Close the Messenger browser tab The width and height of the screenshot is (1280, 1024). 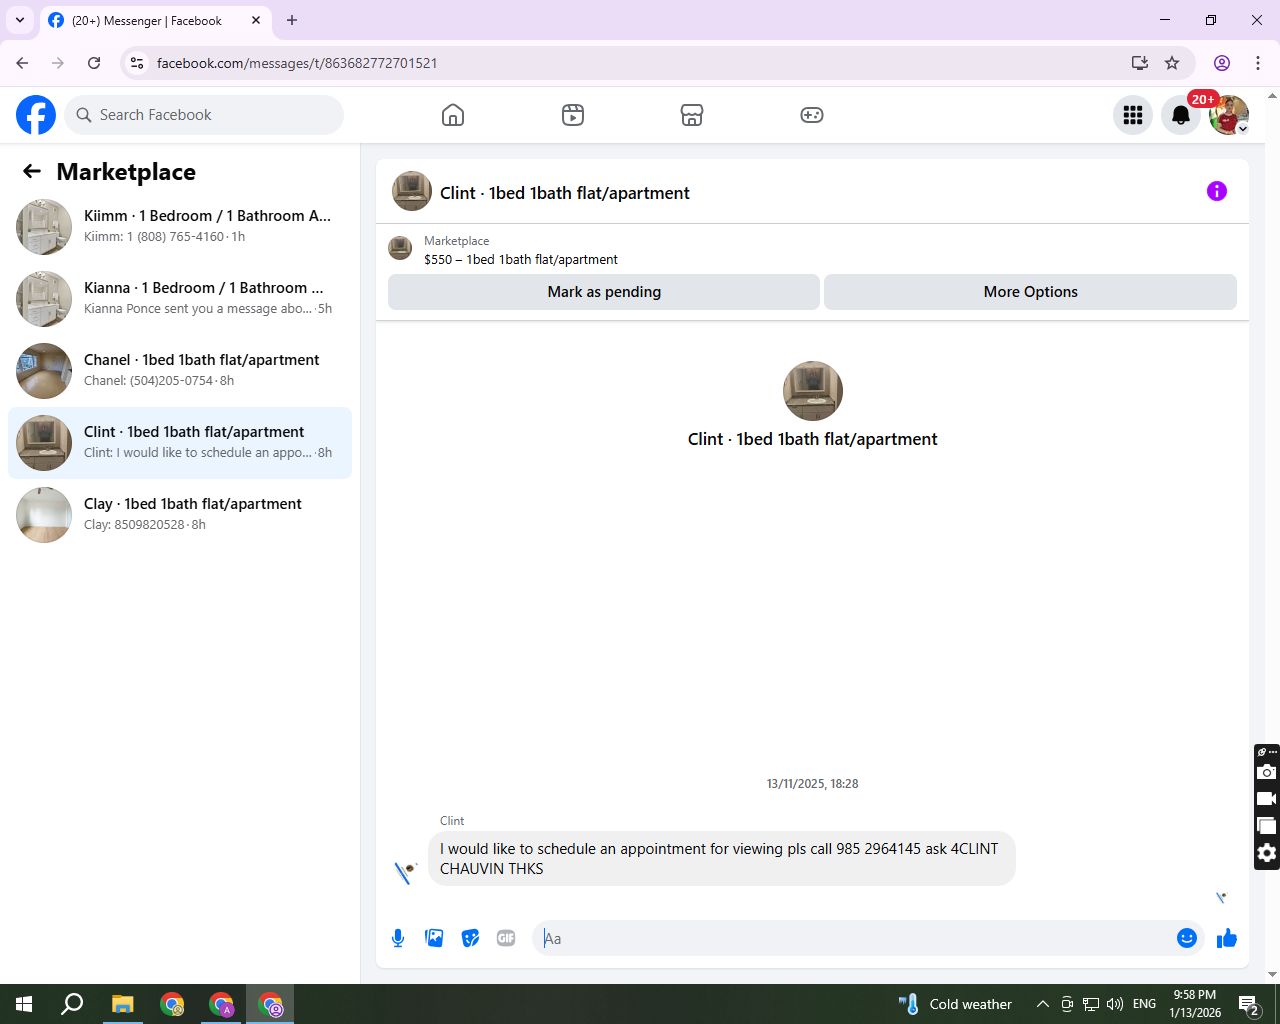point(256,20)
